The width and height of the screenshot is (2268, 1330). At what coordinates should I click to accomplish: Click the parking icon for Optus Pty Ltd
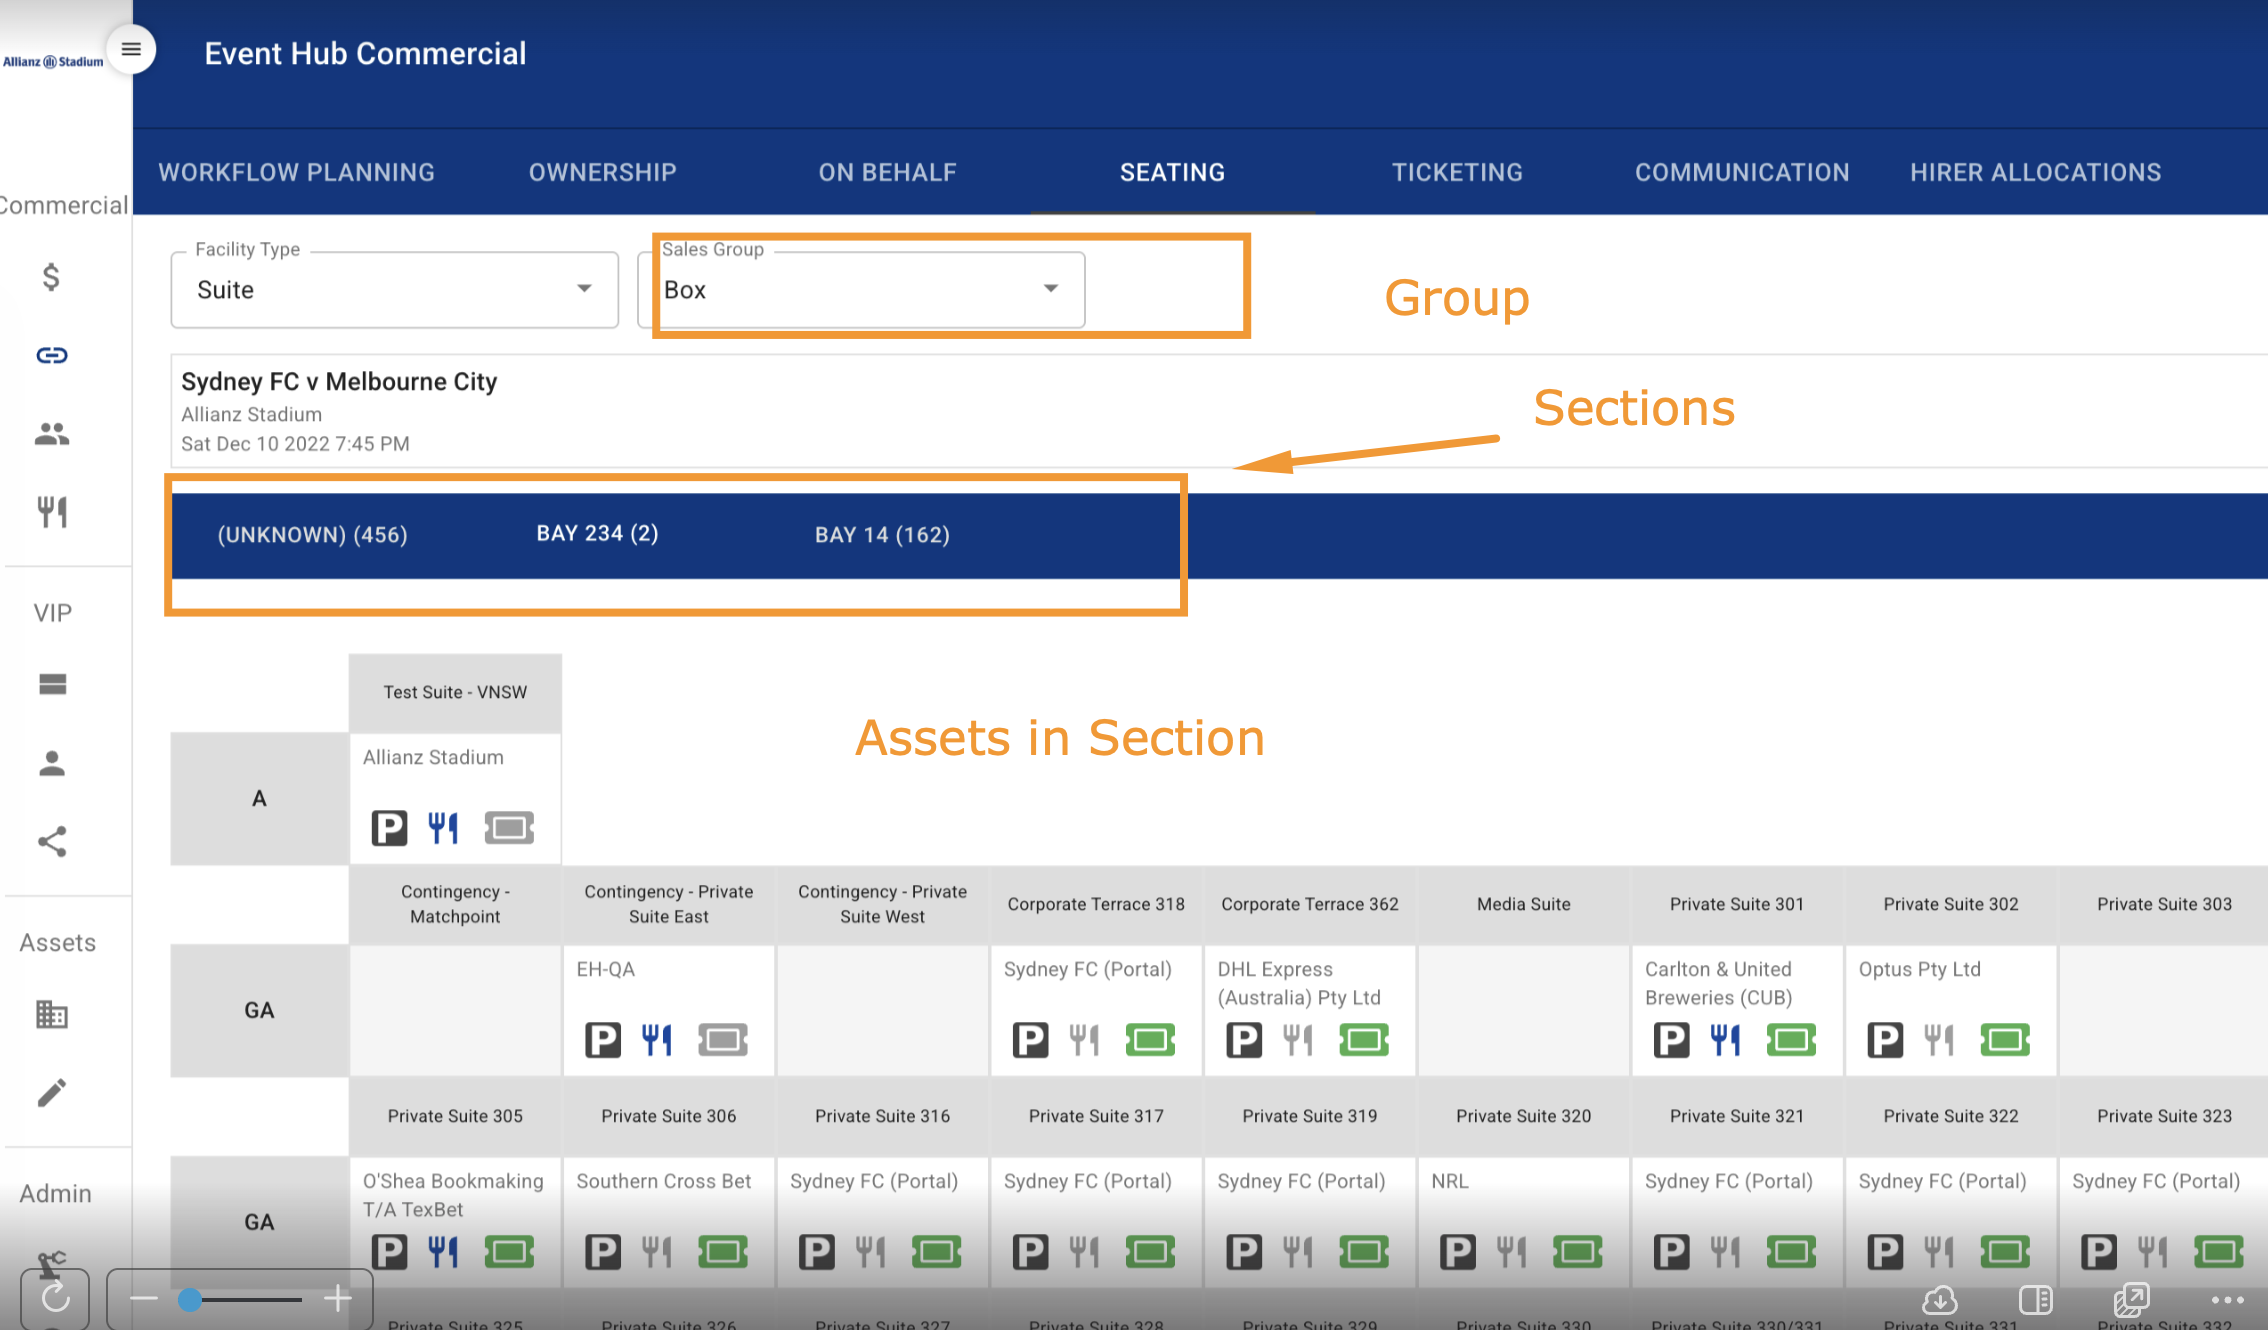click(x=1885, y=1040)
